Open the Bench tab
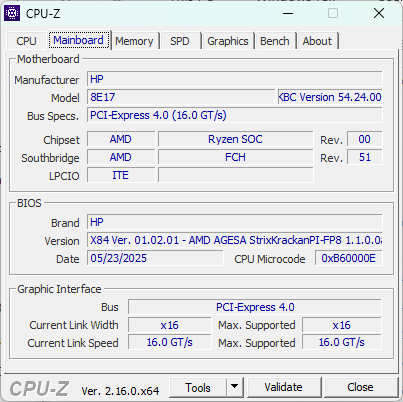The height and width of the screenshot is (402, 403). 275,41
